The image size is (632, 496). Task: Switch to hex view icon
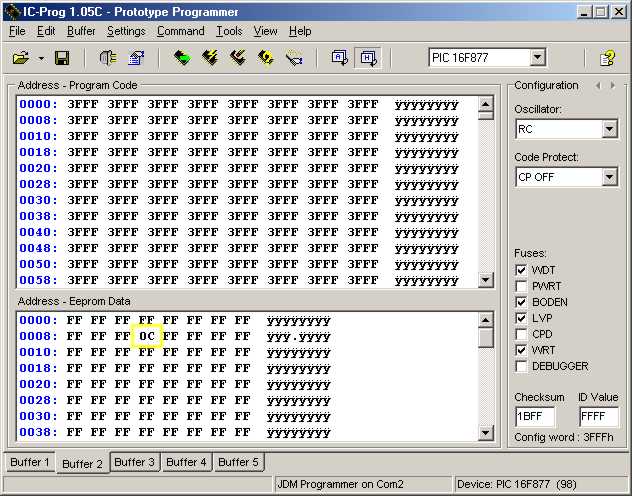click(x=368, y=58)
